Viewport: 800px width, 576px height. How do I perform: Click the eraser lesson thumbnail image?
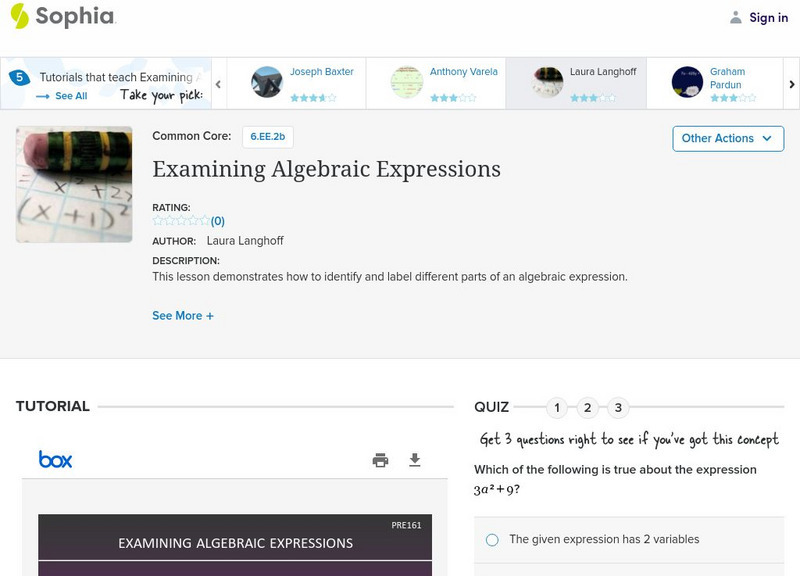coord(74,184)
